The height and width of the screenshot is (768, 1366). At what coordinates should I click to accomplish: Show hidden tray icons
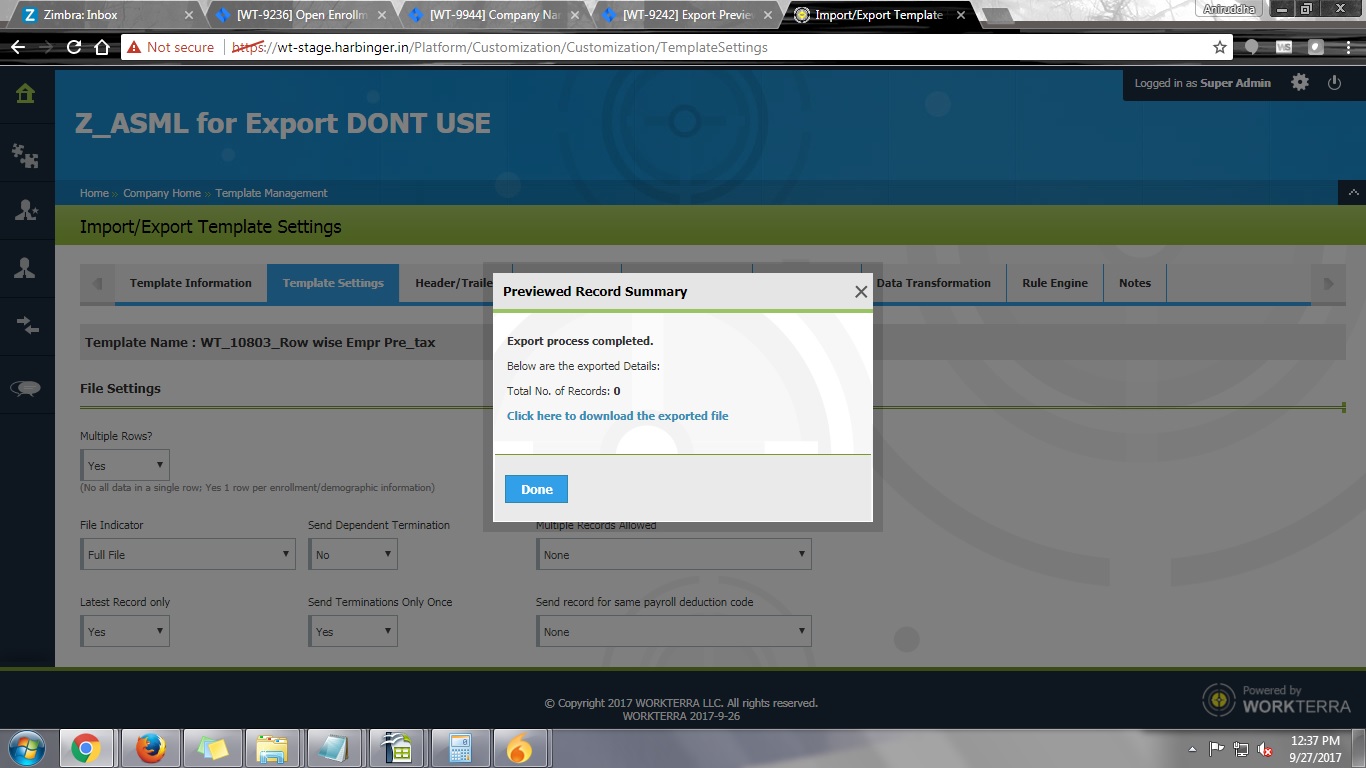pos(1192,749)
